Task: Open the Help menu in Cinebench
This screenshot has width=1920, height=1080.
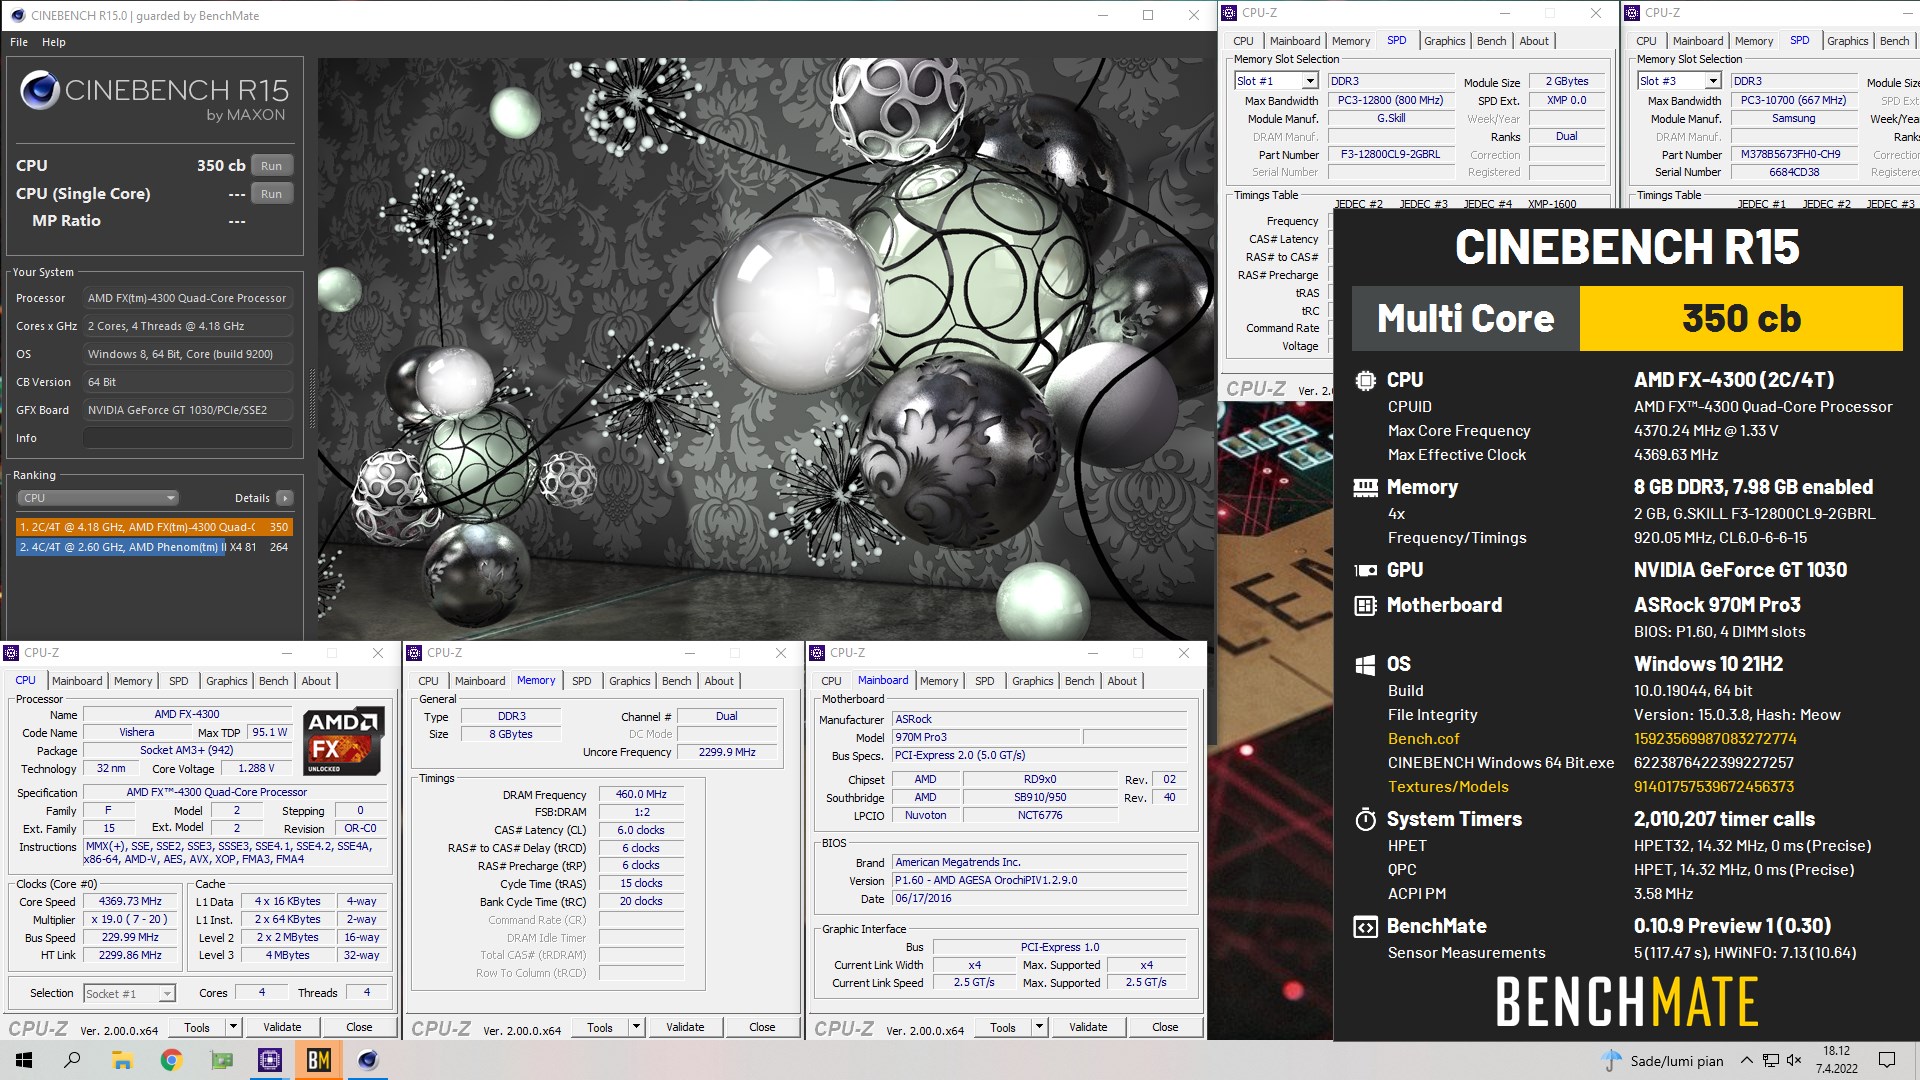Action: pos(54,42)
